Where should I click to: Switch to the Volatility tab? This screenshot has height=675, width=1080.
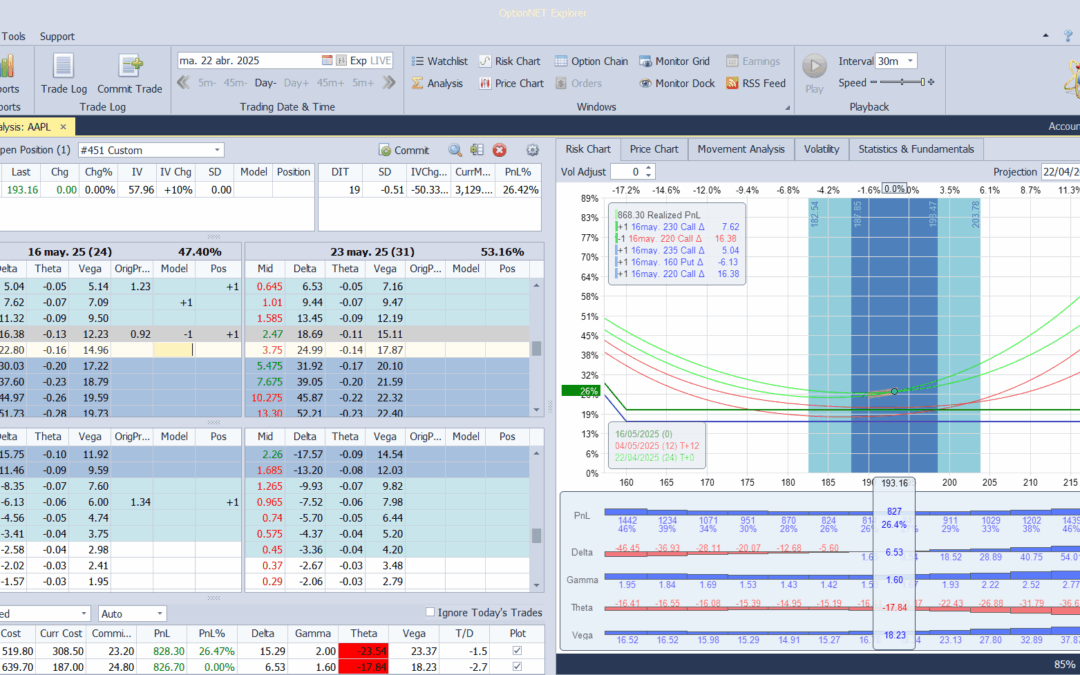pos(822,149)
